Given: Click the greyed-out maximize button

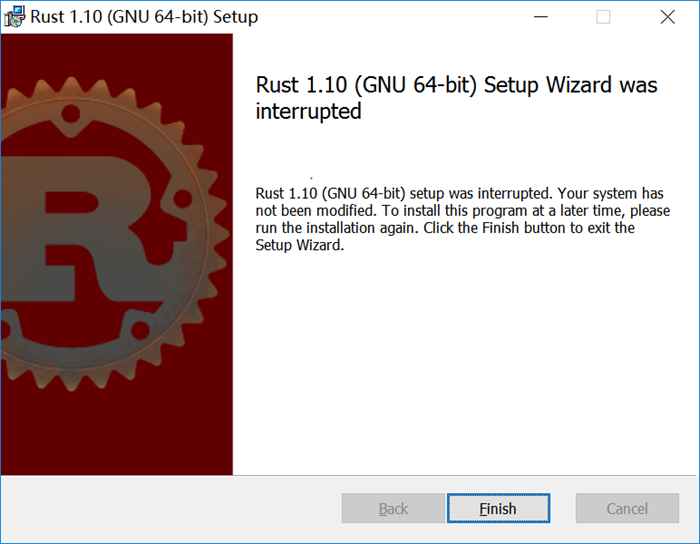Looking at the screenshot, I should [603, 16].
